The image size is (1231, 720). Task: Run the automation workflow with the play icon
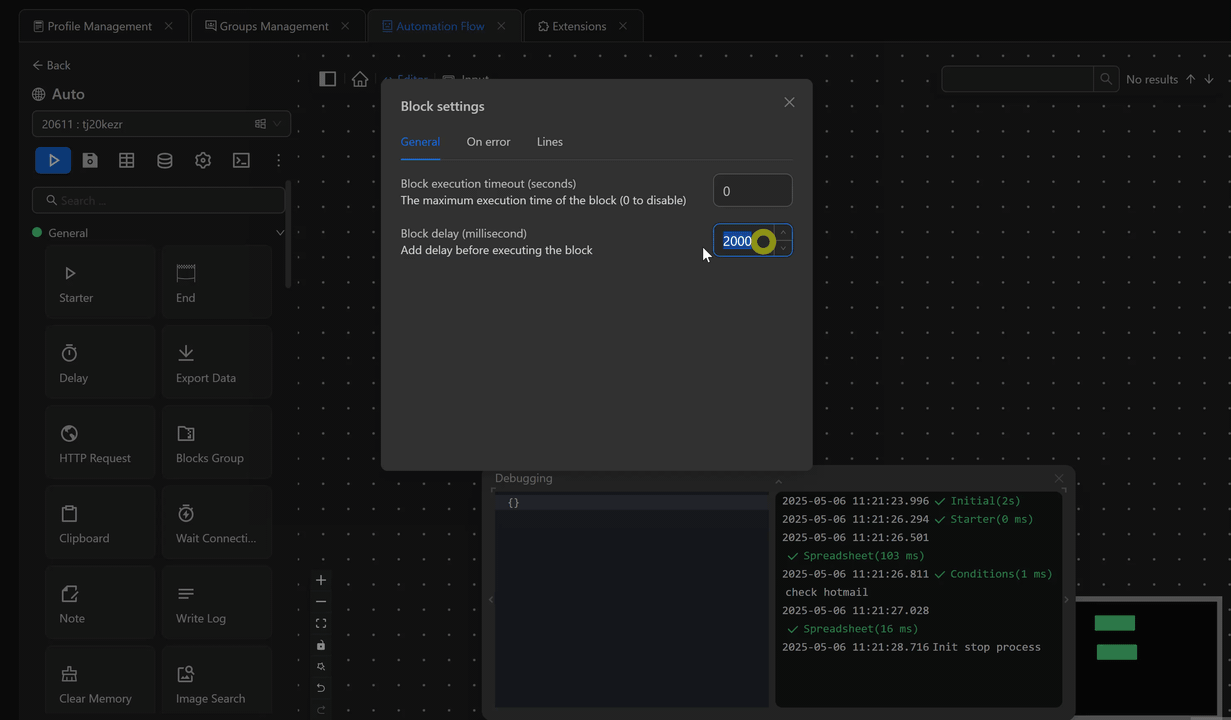coord(53,160)
